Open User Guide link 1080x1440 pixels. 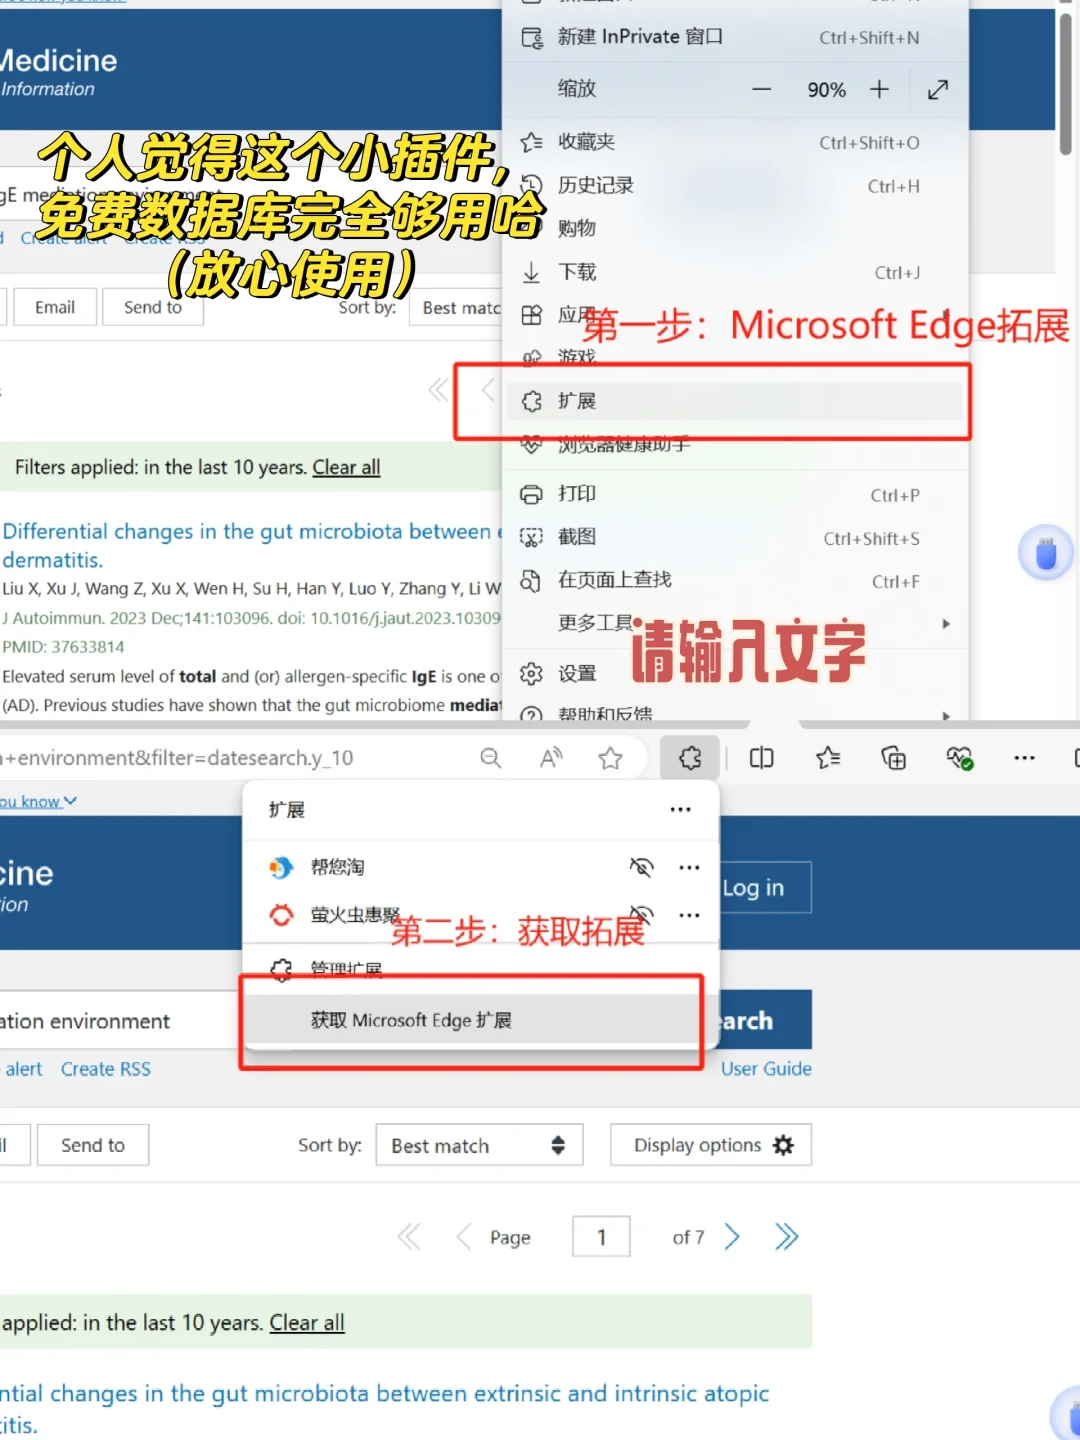[766, 1068]
